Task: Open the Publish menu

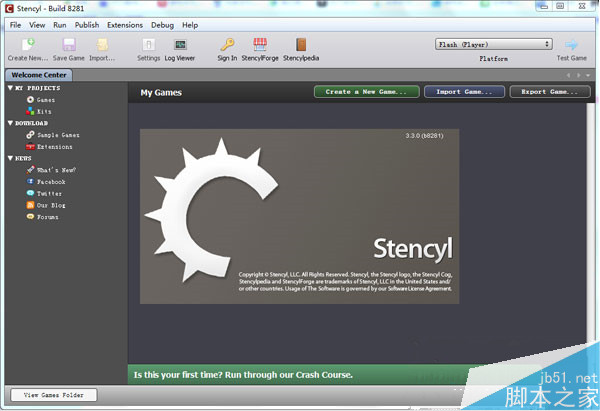Action: (87, 25)
